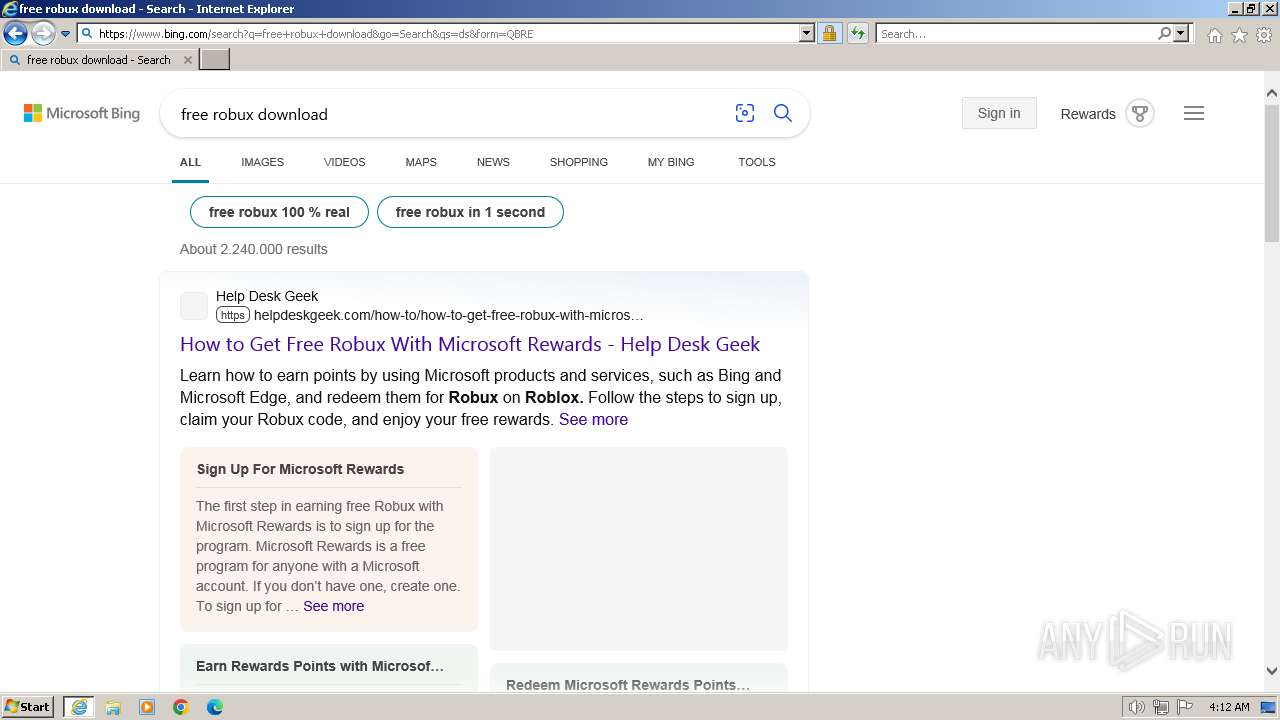Click the Action Center flag tray icon
The width and height of the screenshot is (1280, 720).
1184,707
